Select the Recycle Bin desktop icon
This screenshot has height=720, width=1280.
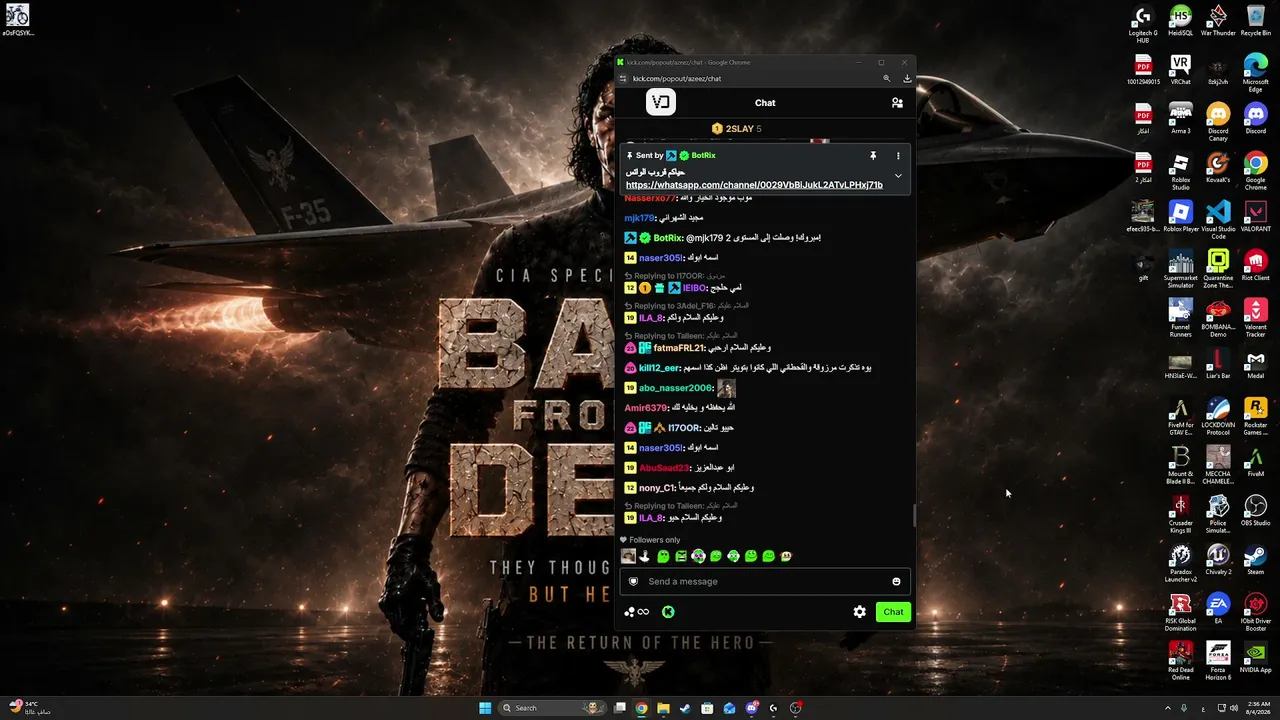pyautogui.click(x=1256, y=21)
